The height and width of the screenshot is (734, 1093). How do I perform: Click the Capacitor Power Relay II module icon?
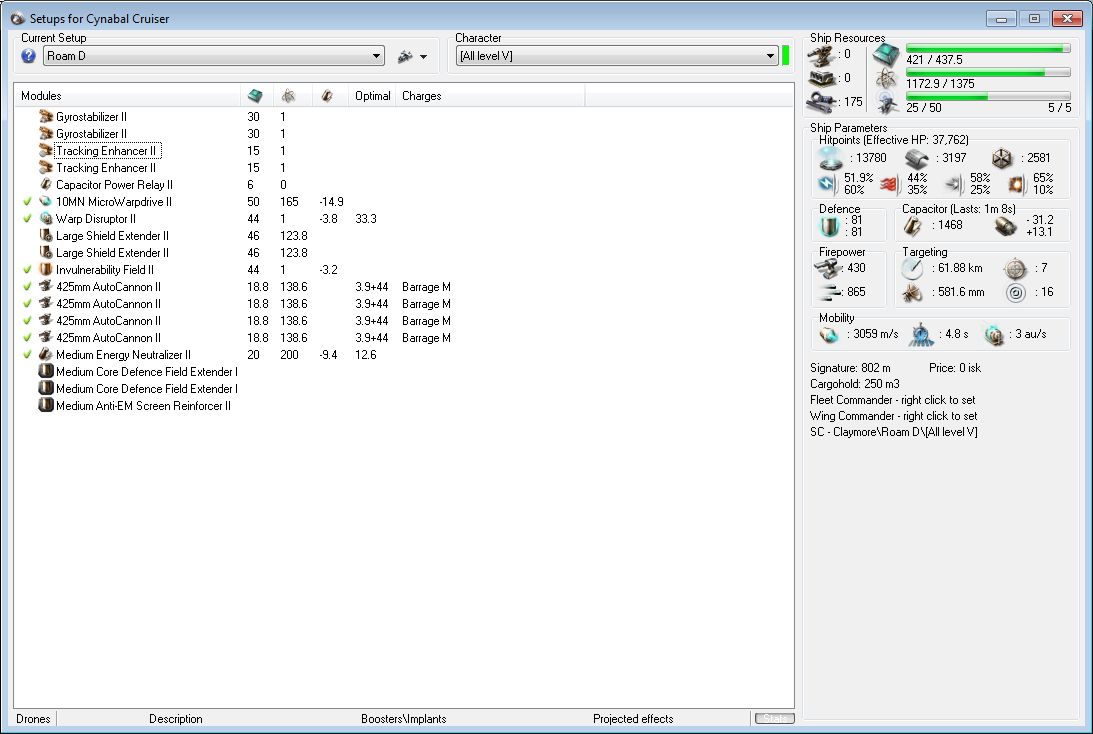click(x=46, y=185)
